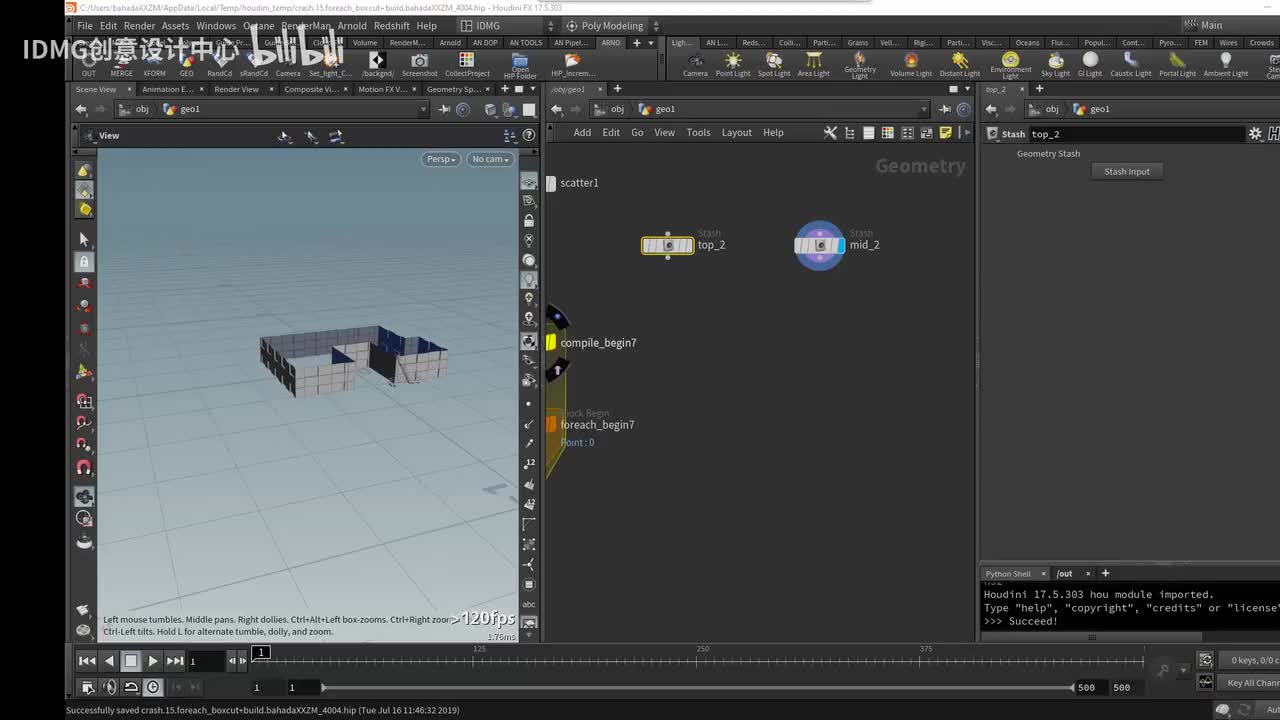This screenshot has width=1280, height=720.
Task: Click the frame range slider handle
Action: click(x=322, y=687)
